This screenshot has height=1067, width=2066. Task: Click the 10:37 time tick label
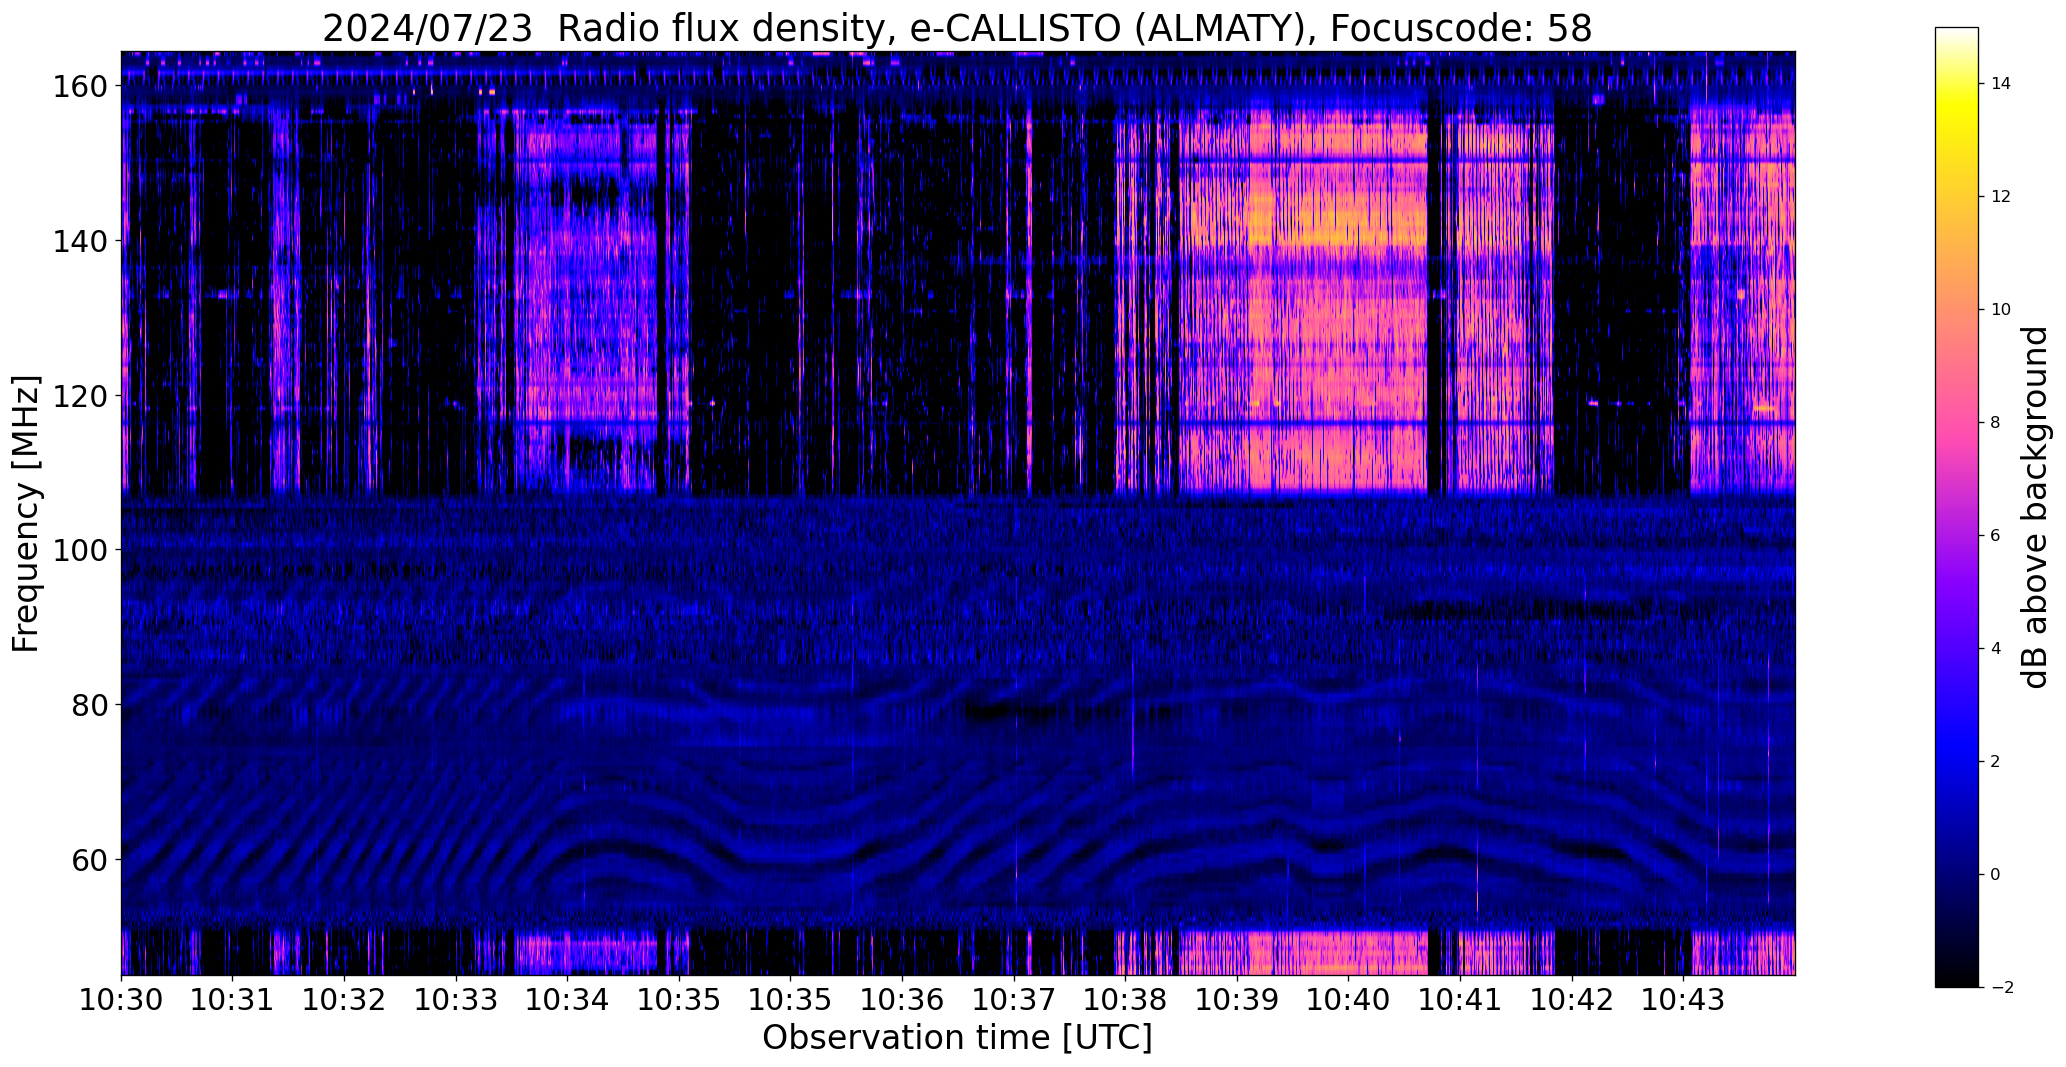coord(1014,1000)
